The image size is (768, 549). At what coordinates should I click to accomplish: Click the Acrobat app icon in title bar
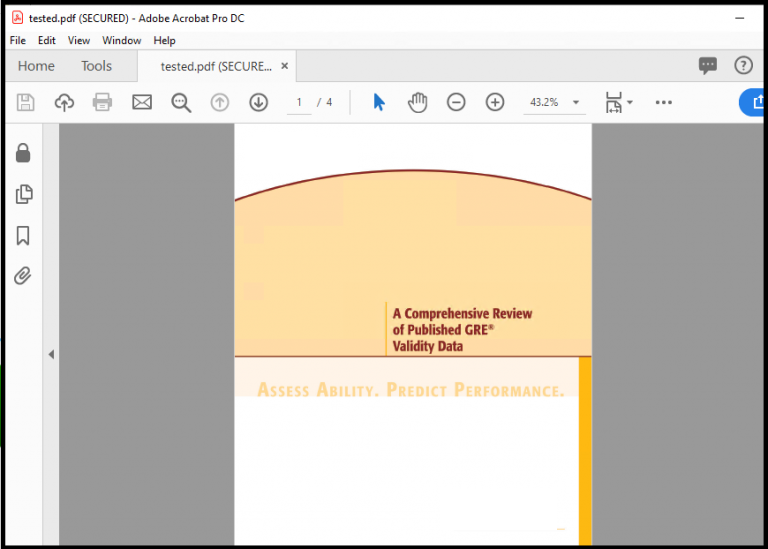click(x=18, y=18)
